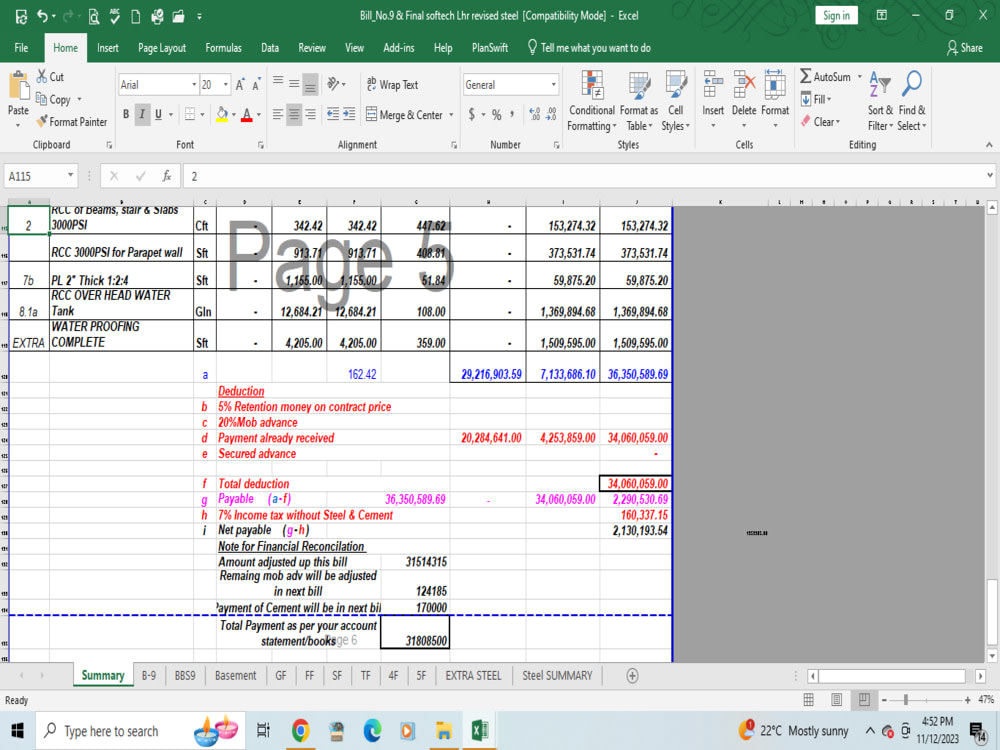The height and width of the screenshot is (750, 1000).
Task: Toggle bold formatting
Action: pos(125,114)
